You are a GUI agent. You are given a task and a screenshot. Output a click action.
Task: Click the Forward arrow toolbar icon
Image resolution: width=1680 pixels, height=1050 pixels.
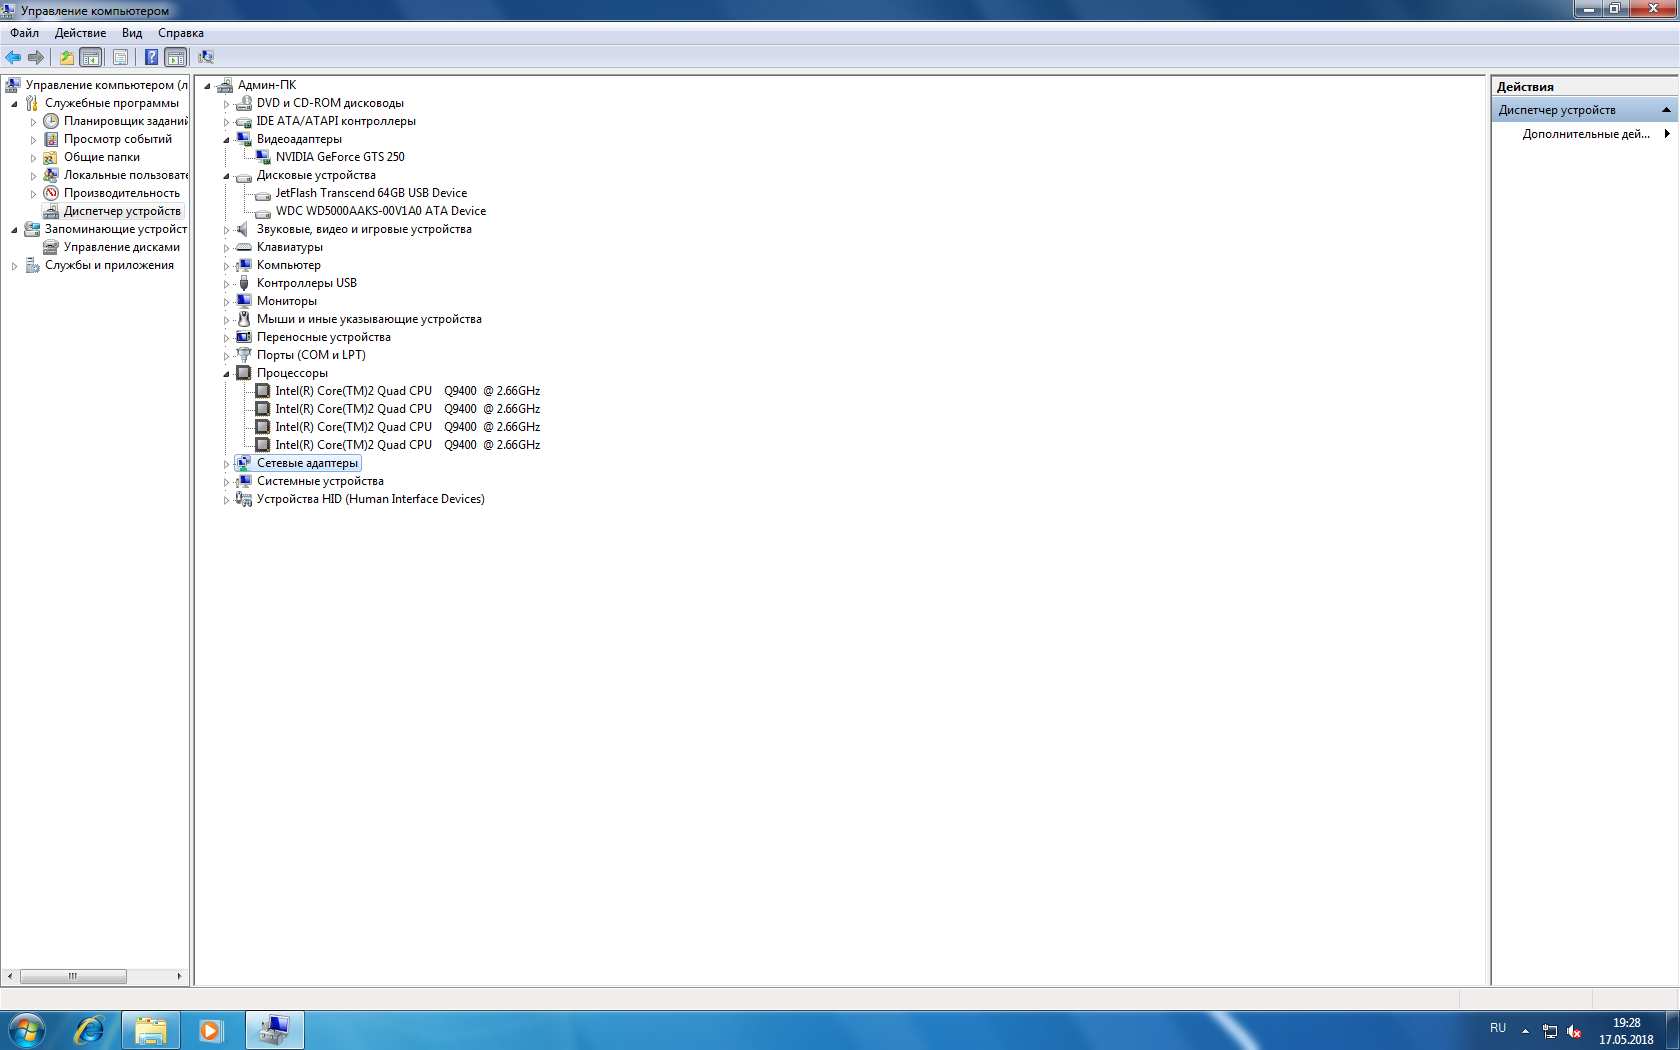coord(36,57)
